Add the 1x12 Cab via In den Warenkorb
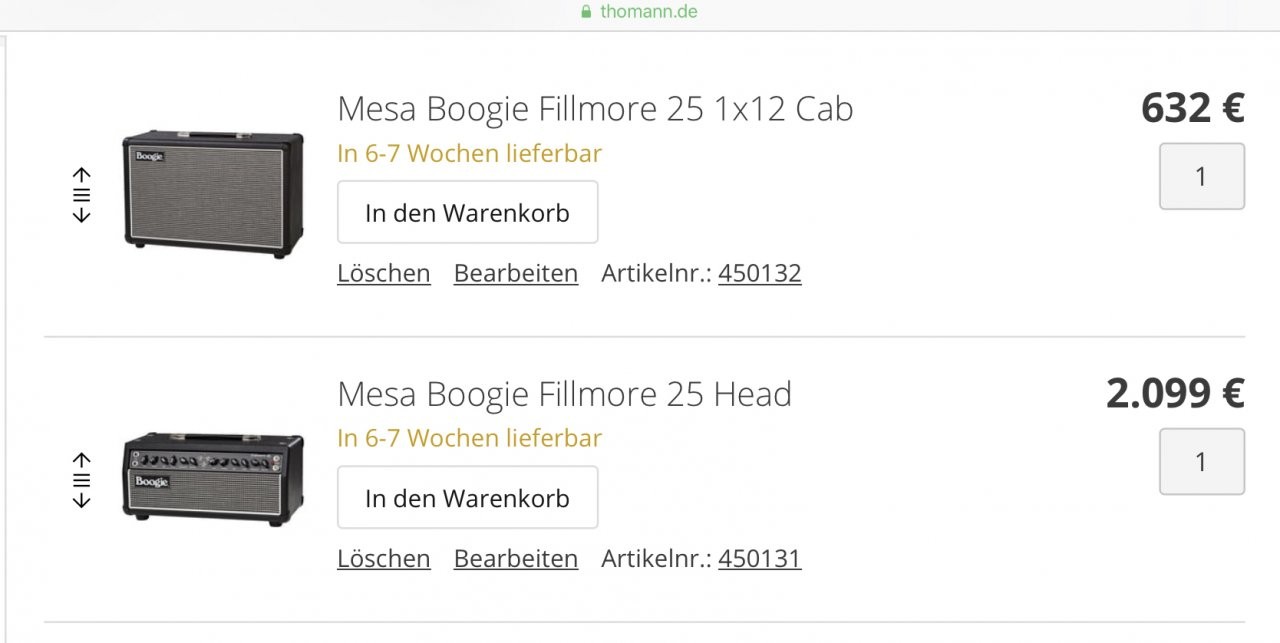The height and width of the screenshot is (643, 1280). (467, 212)
